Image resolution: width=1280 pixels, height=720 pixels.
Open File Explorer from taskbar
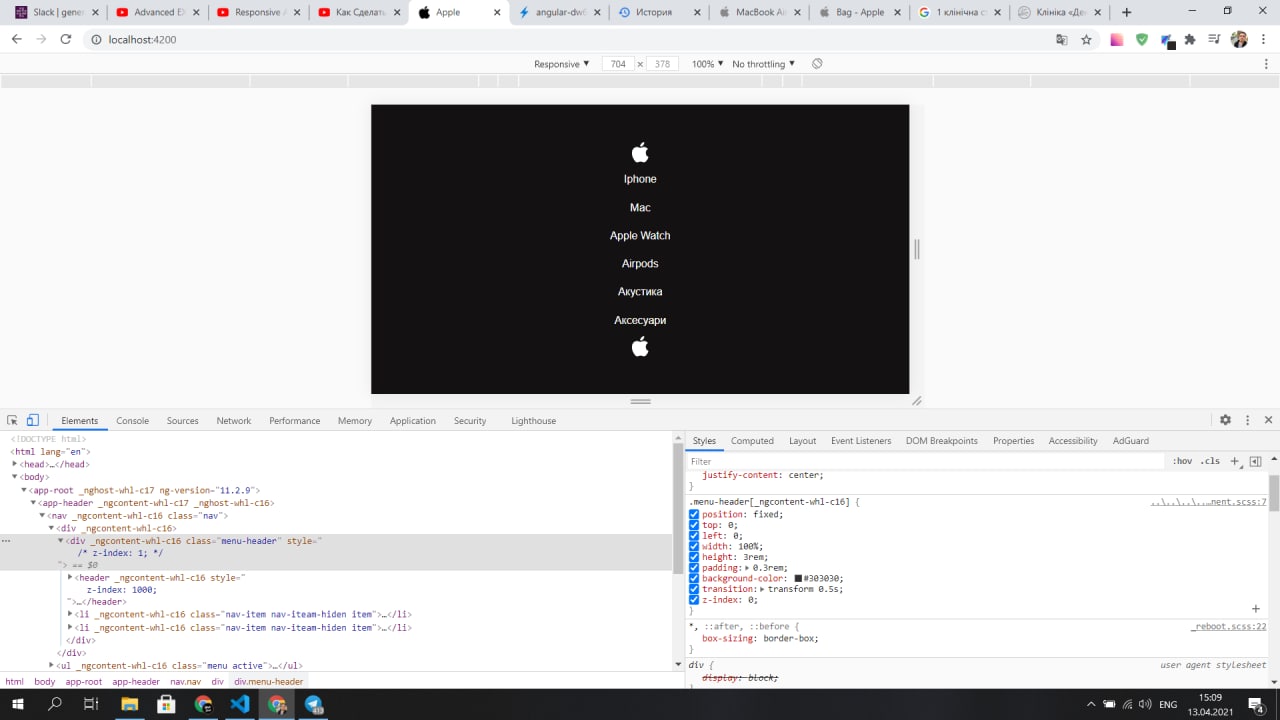pyautogui.click(x=129, y=704)
